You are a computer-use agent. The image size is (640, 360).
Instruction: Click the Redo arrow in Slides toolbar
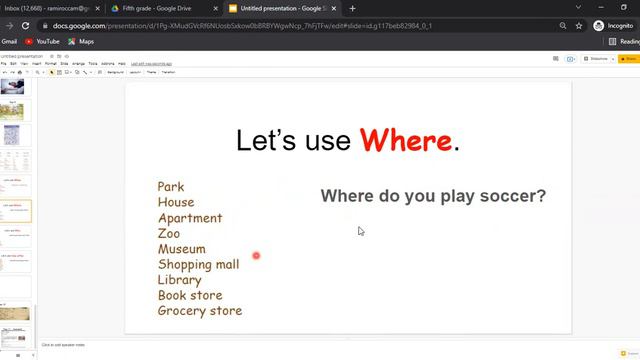(12, 72)
